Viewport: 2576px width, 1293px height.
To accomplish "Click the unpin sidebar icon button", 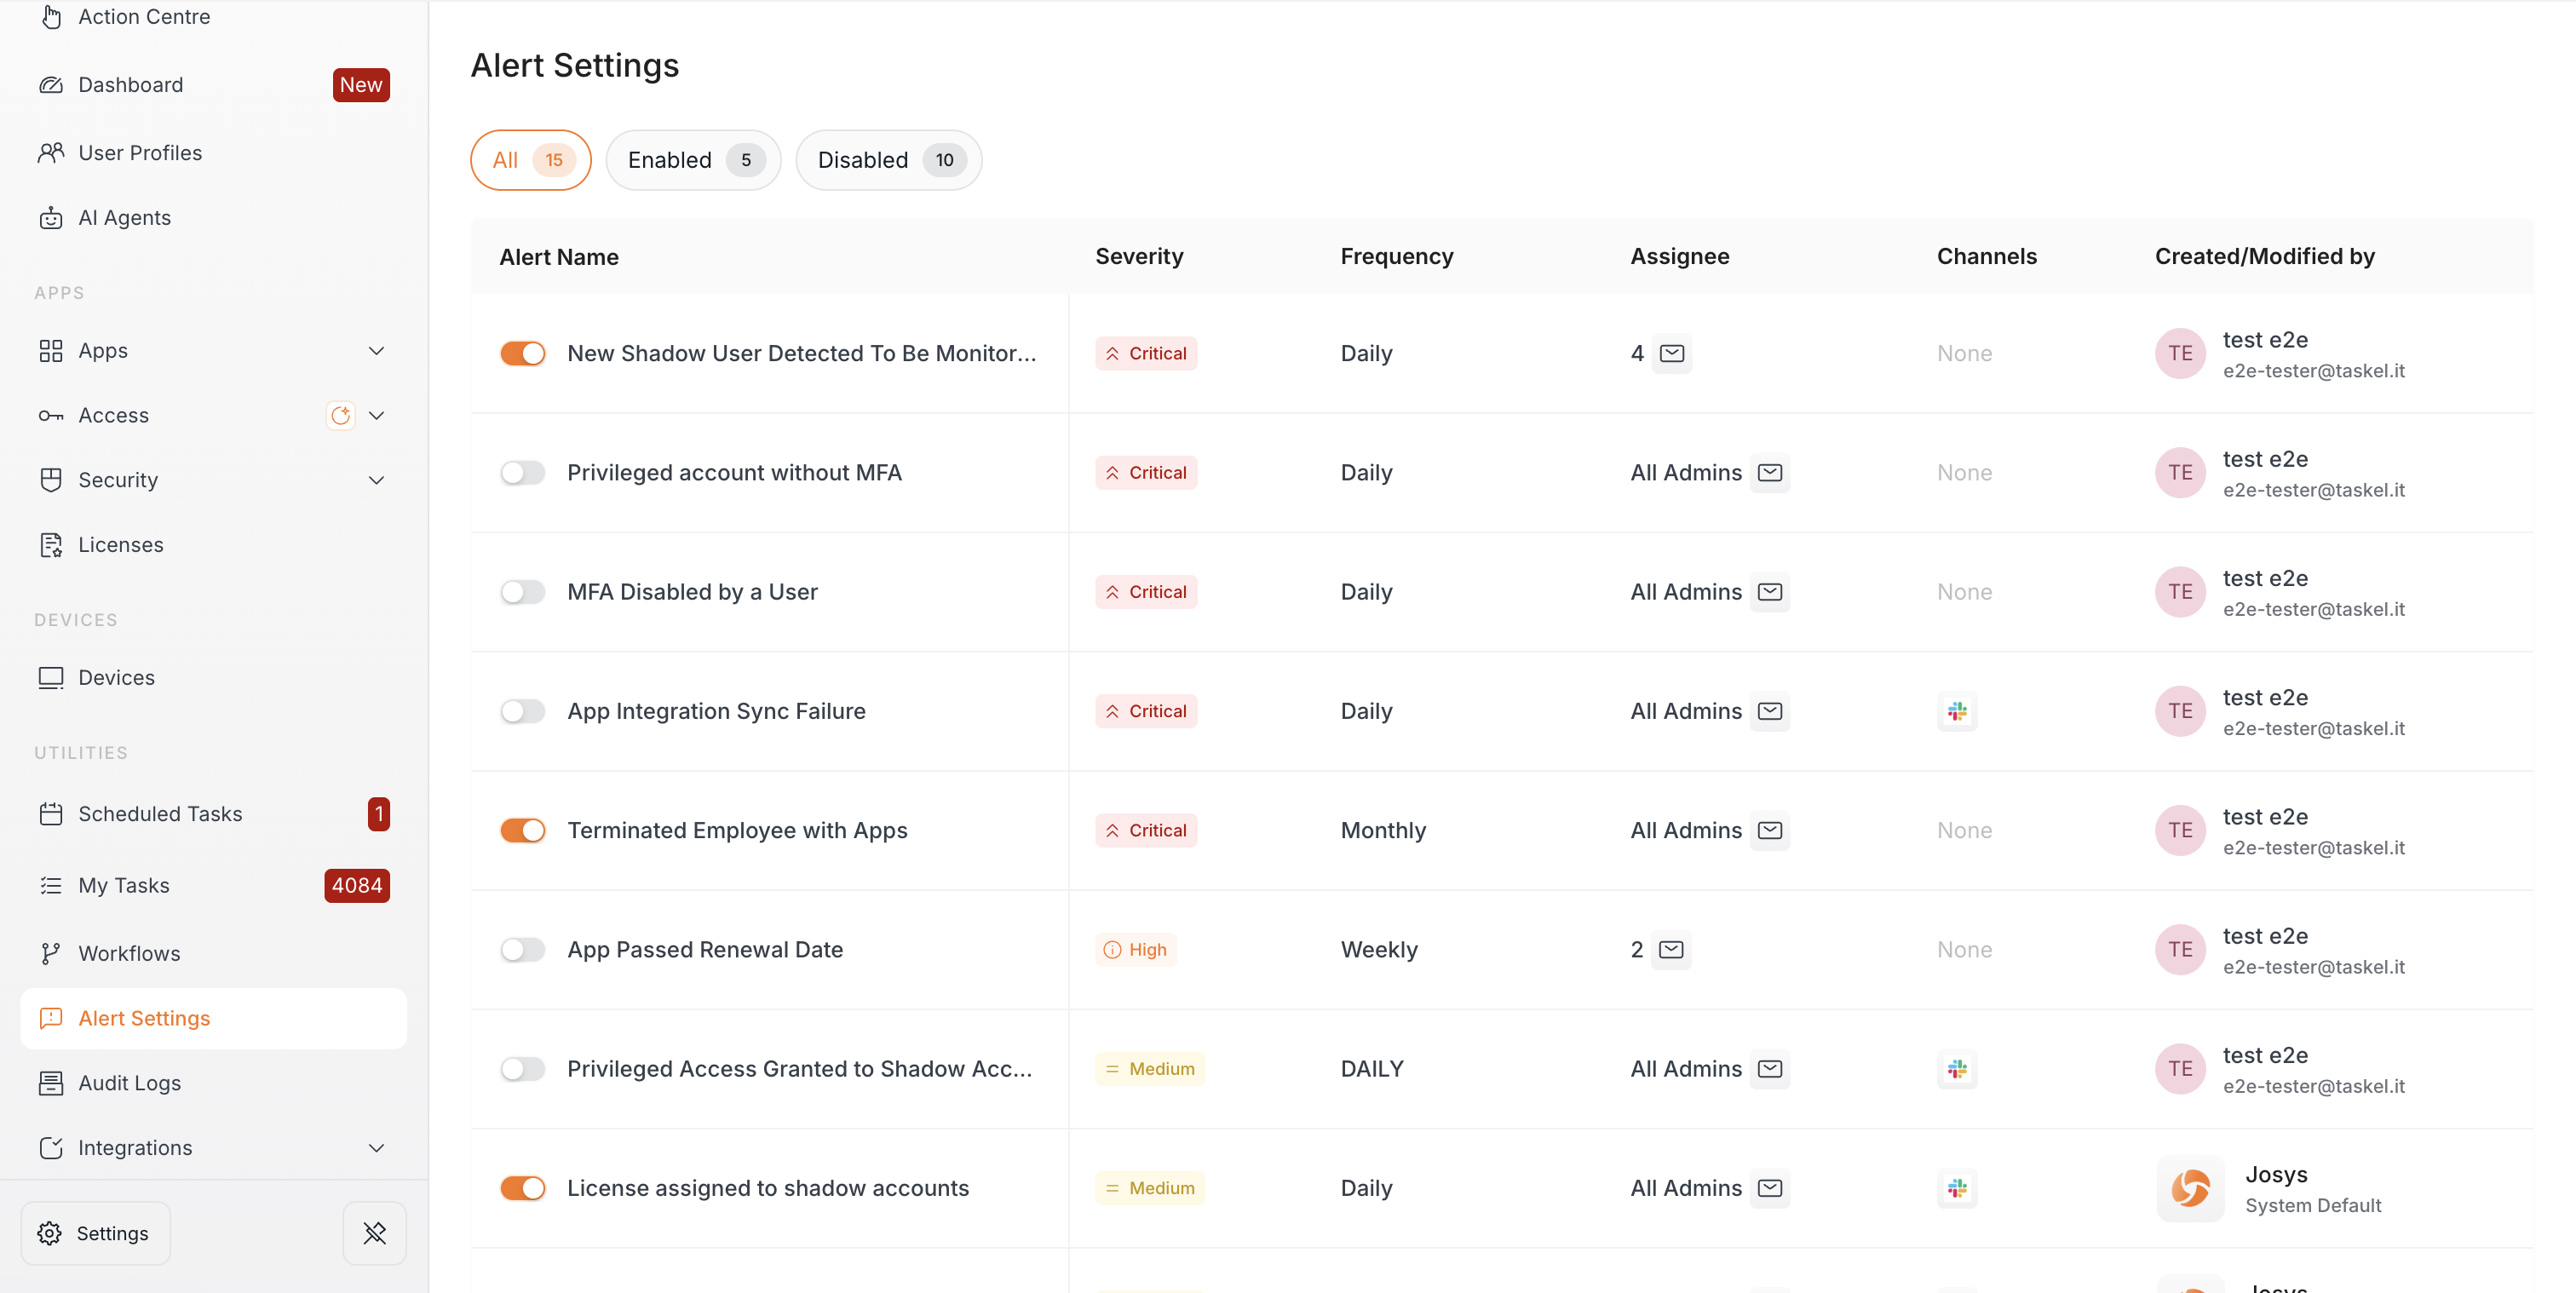I will pos(375,1233).
